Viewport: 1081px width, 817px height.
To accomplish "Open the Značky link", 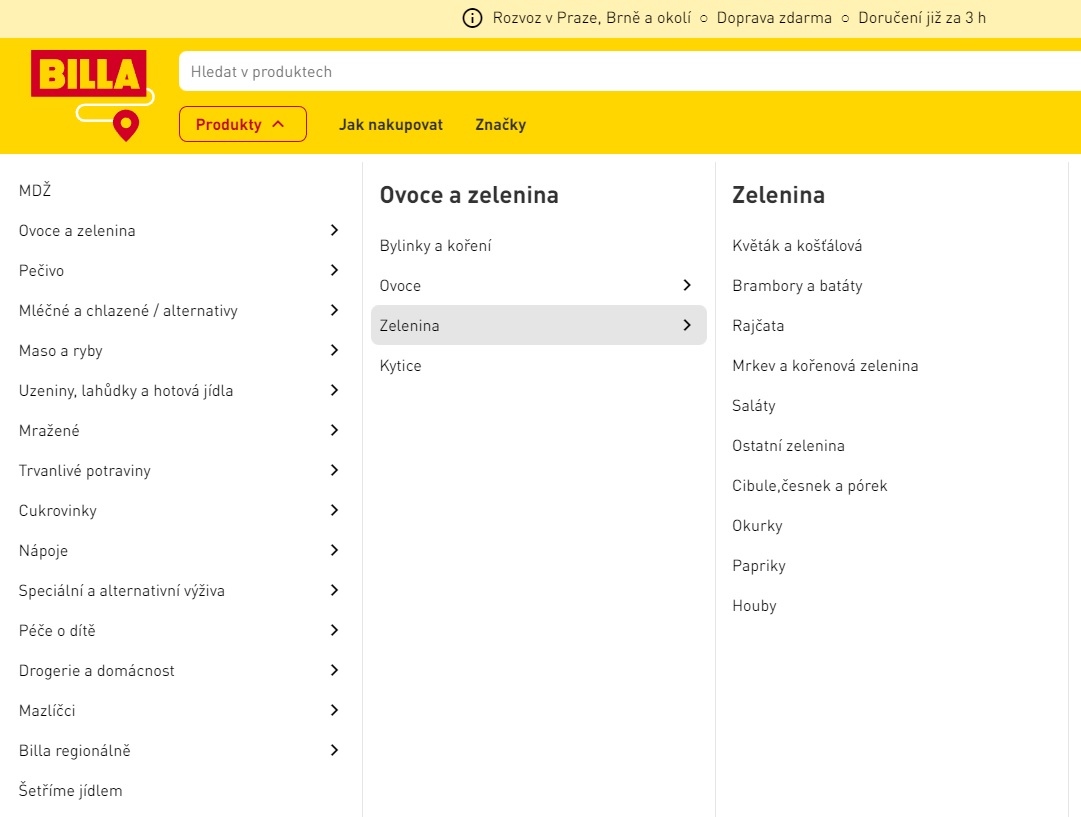I will click(501, 125).
